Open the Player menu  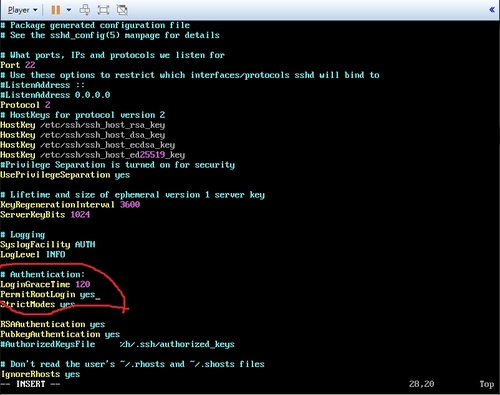pyautogui.click(x=22, y=10)
